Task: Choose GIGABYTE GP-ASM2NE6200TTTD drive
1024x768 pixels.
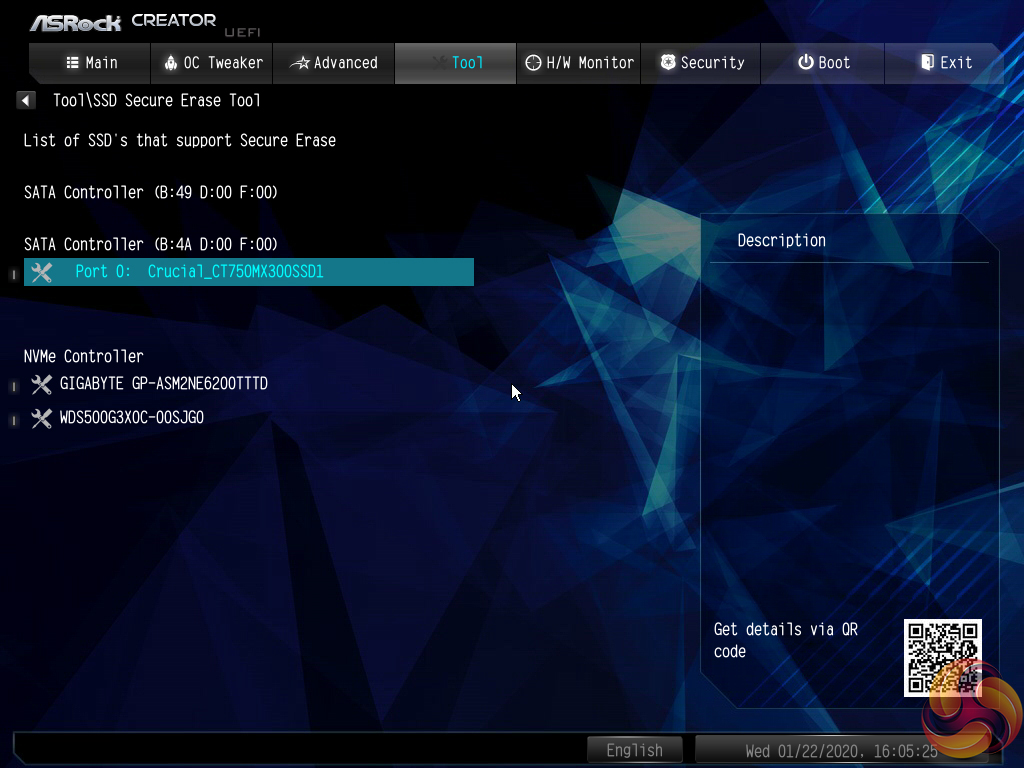Action: click(163, 384)
